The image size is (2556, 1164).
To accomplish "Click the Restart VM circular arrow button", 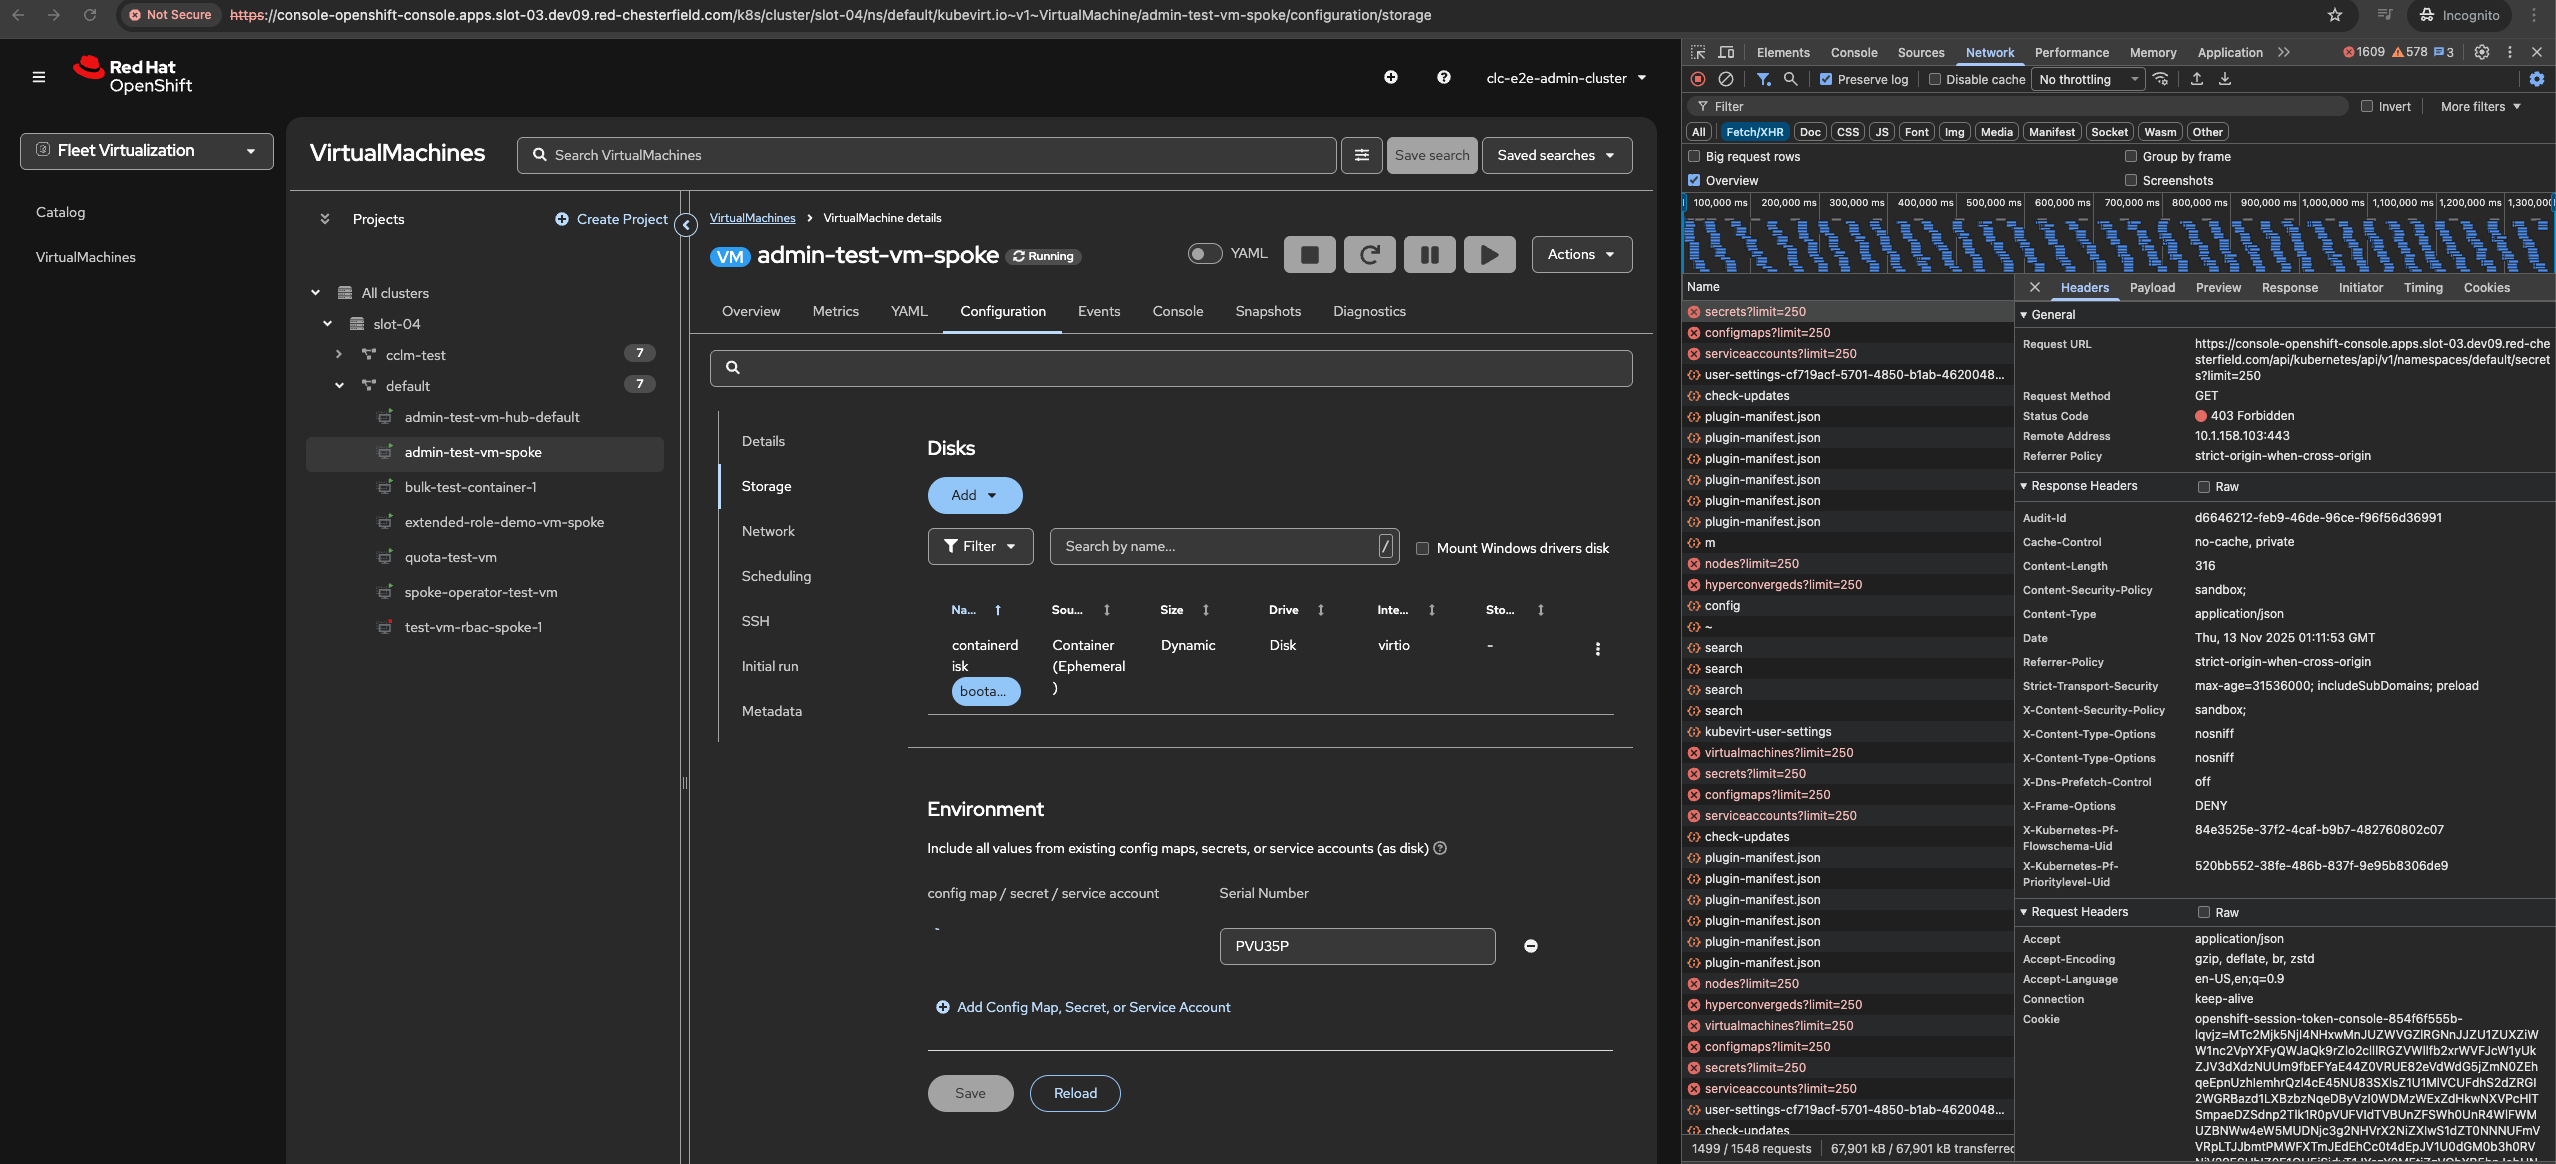I will click(1369, 255).
